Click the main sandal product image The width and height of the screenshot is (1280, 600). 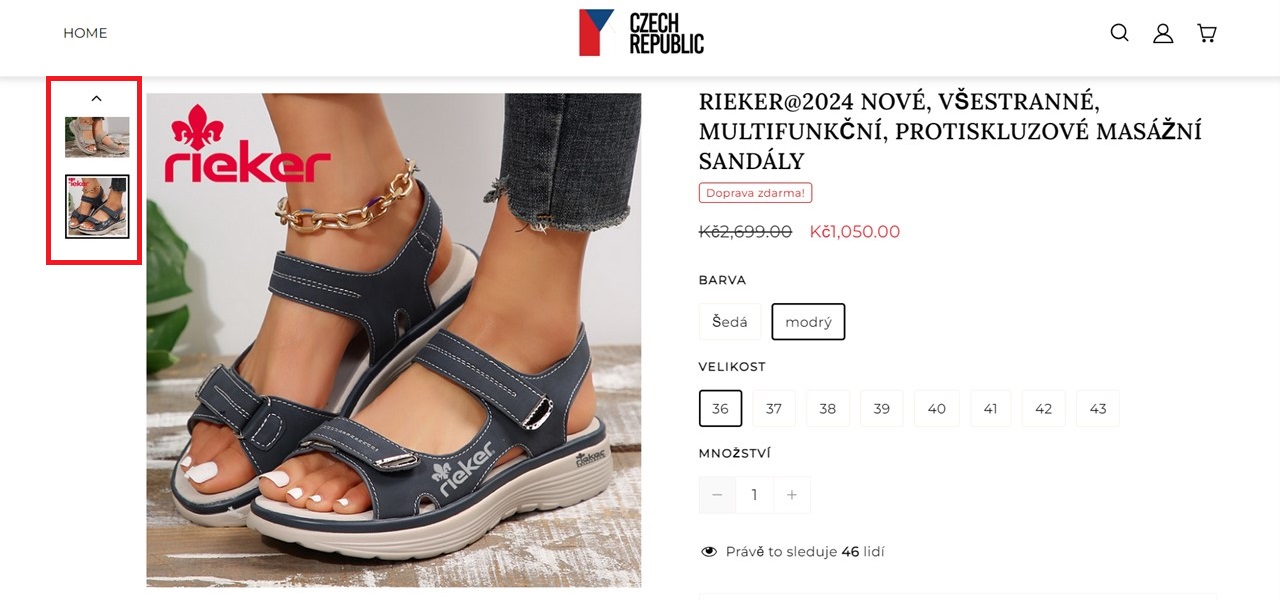tap(394, 340)
